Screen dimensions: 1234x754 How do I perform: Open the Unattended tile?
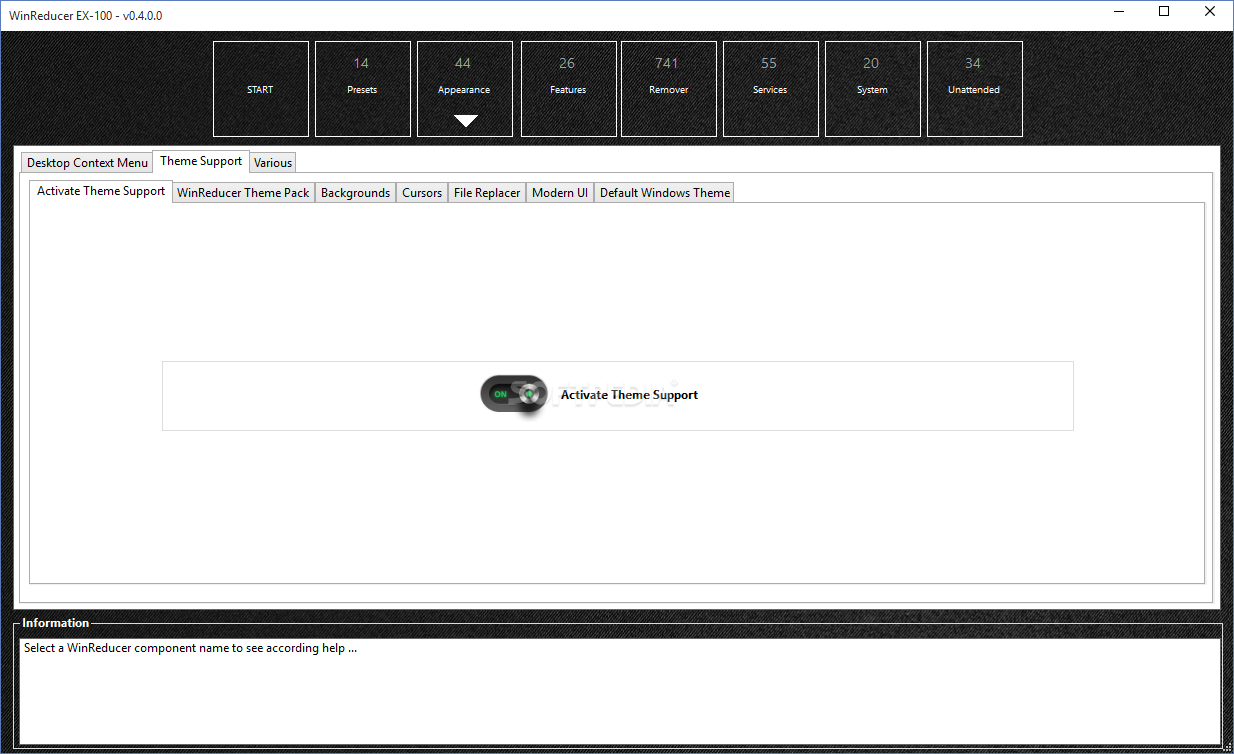[x=975, y=89]
